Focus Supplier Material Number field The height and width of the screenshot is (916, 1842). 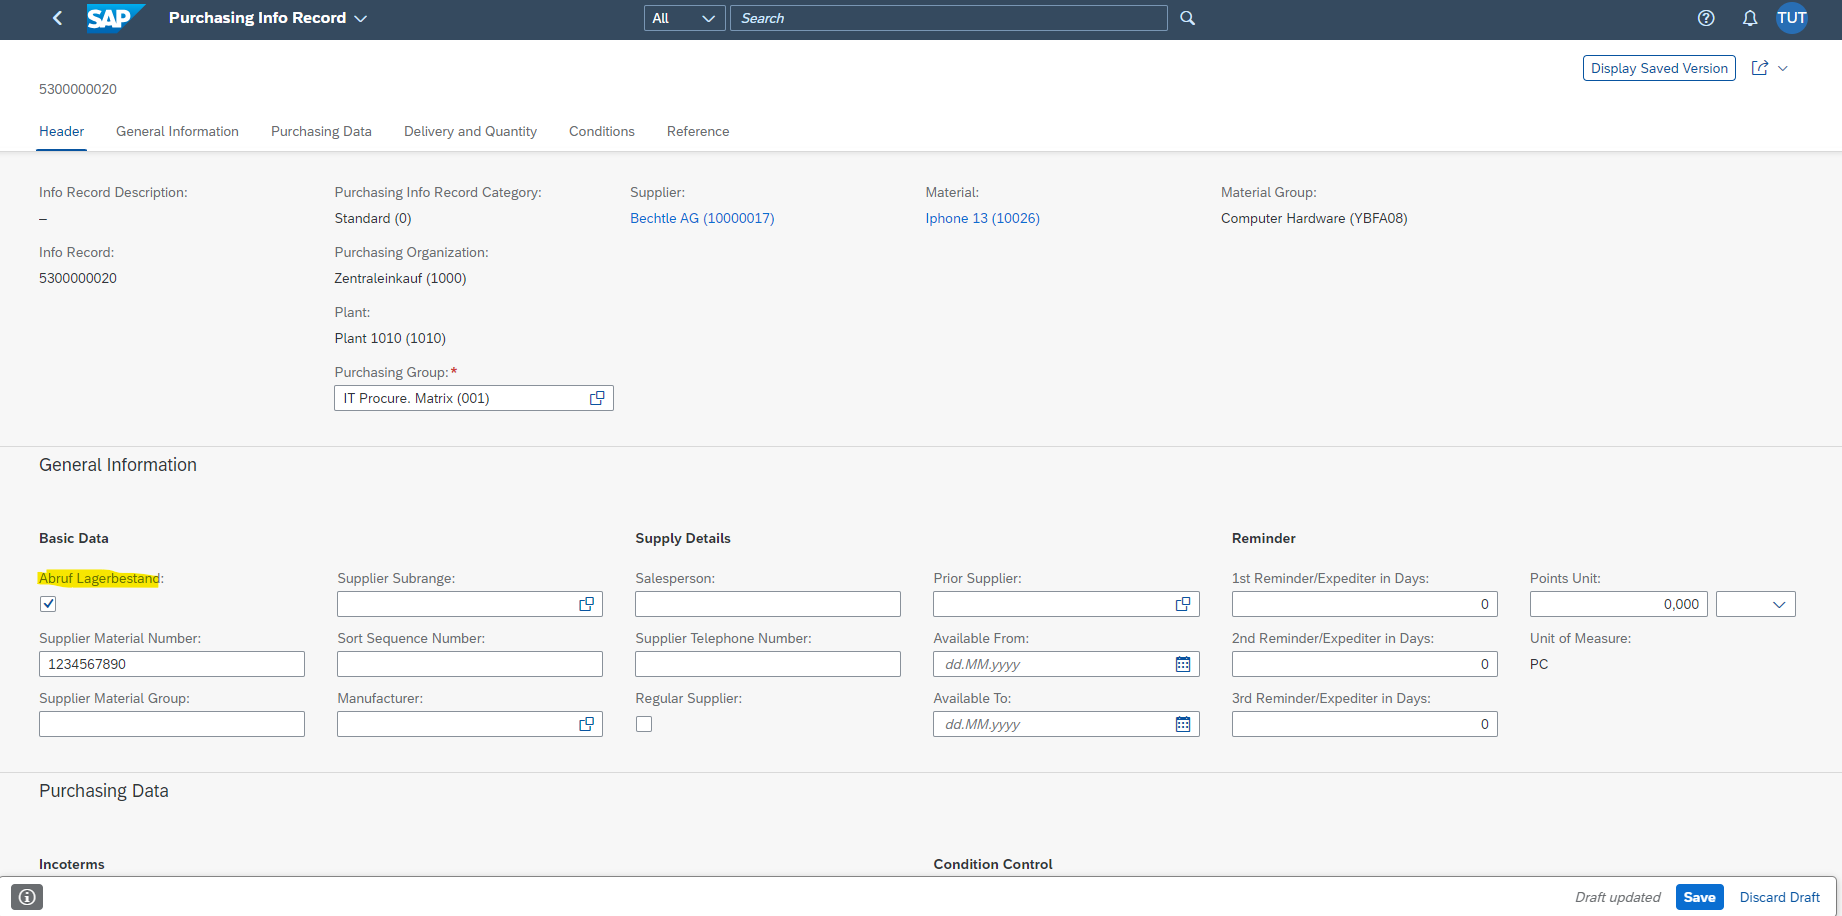coord(172,664)
